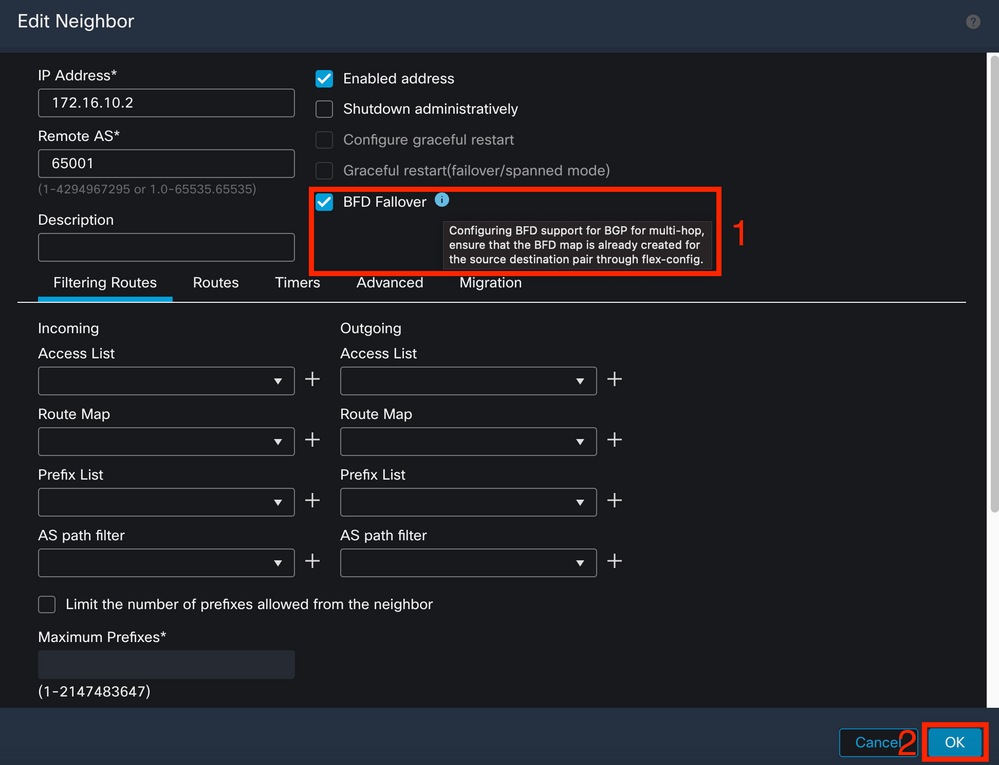Screen dimensions: 999x765
Task: Click the info icon next to BFD Failover
Action: (x=441, y=200)
